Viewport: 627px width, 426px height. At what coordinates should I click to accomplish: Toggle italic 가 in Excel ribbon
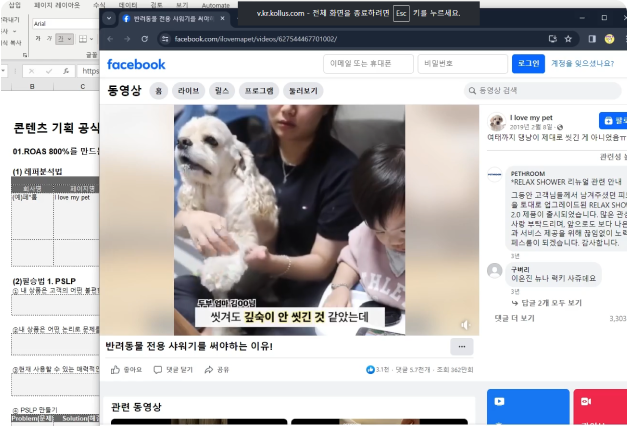(x=50, y=38)
